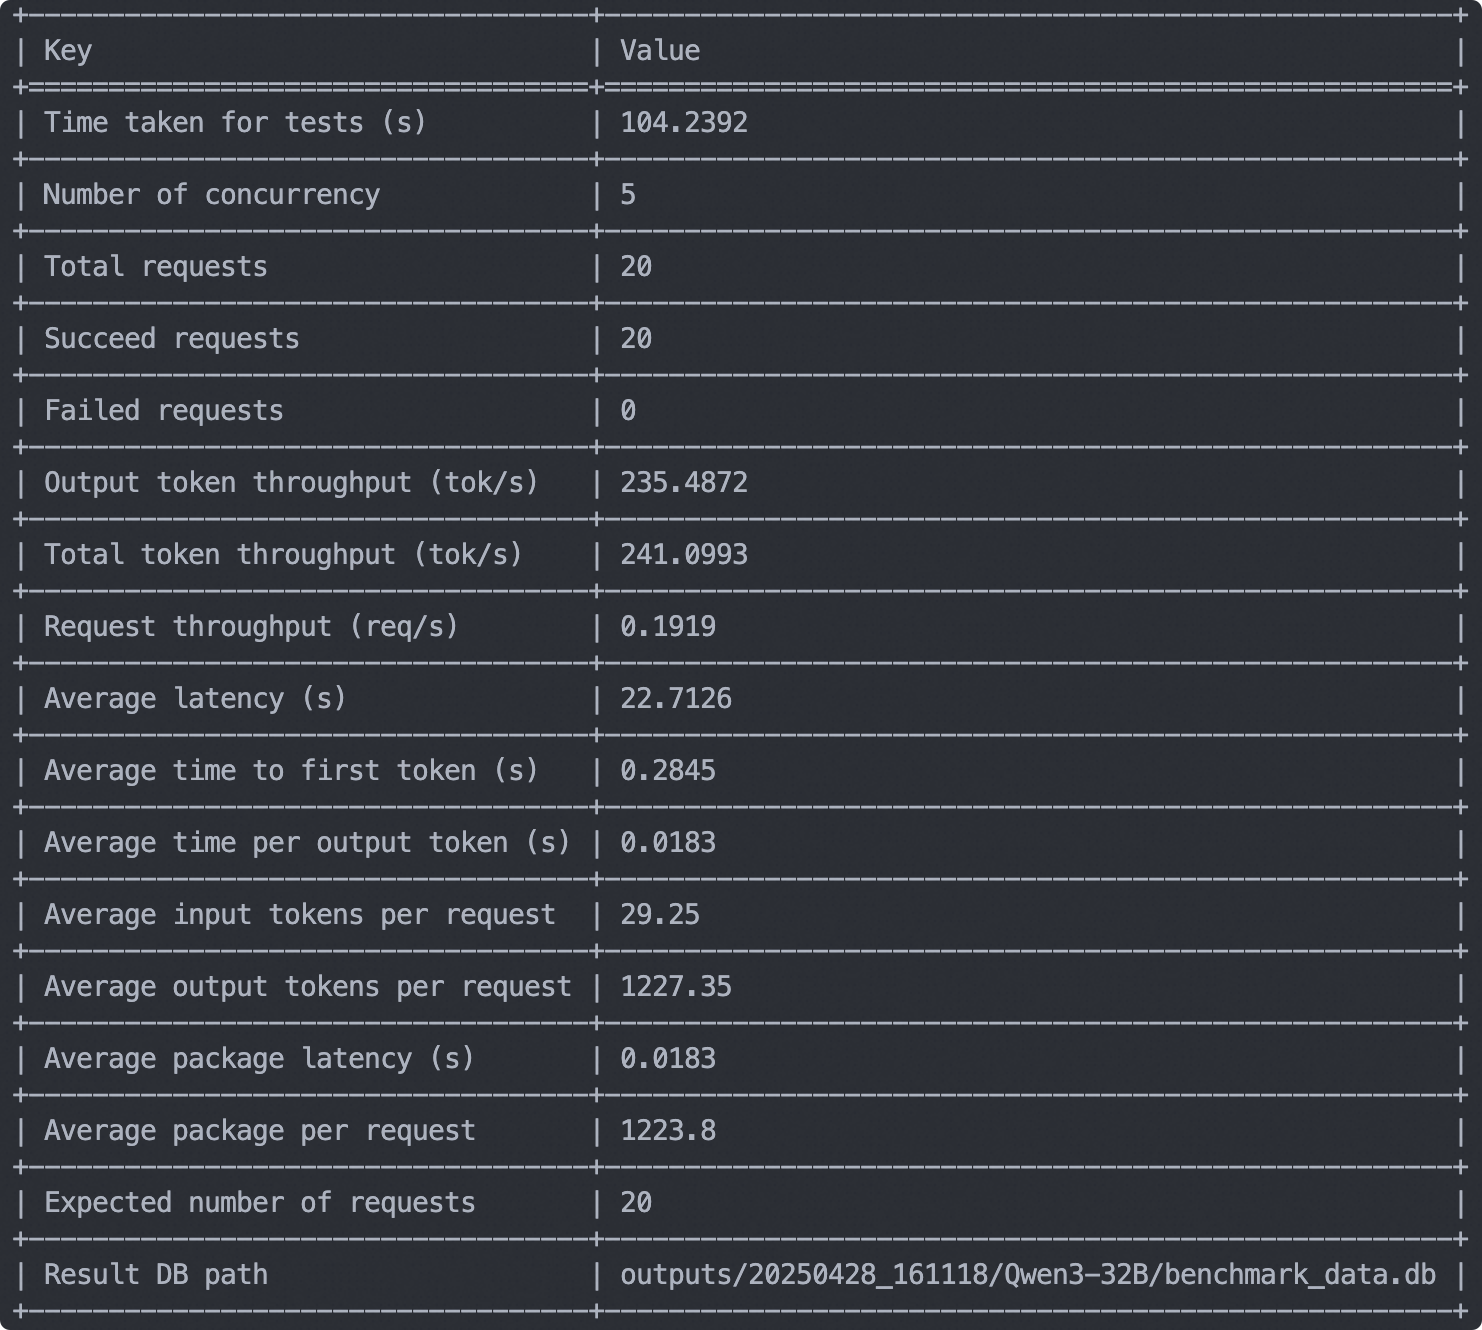Click the time taken value 104.2392
1482x1330 pixels.
[x=684, y=123]
